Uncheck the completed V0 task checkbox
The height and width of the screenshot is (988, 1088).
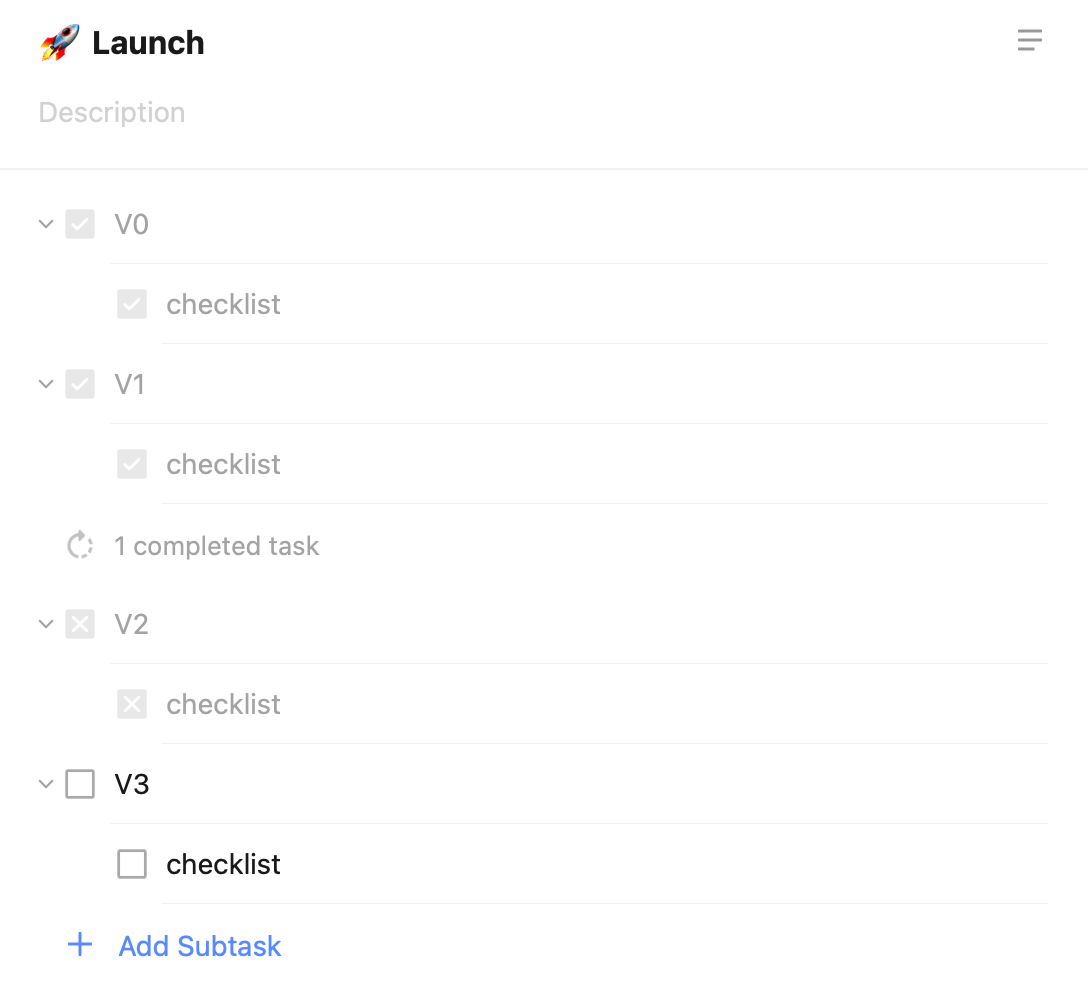[x=80, y=224]
